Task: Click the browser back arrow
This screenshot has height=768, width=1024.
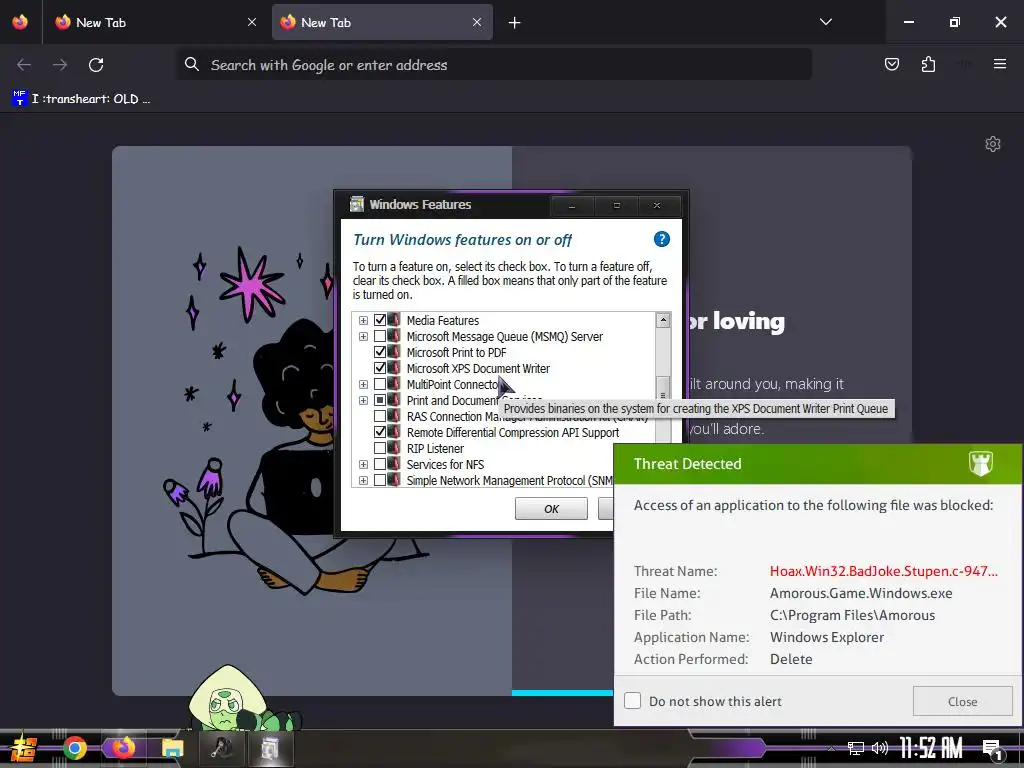Action: coord(24,65)
